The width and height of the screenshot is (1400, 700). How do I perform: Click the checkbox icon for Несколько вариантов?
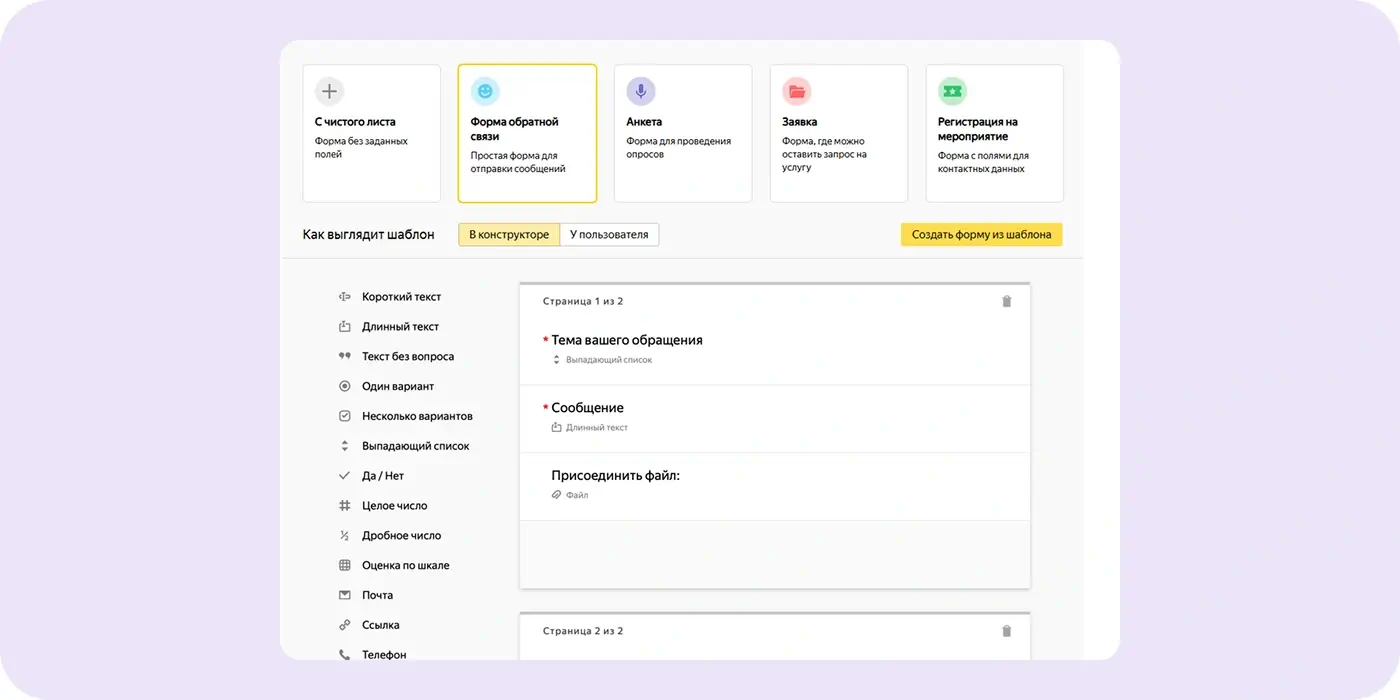pyautogui.click(x=344, y=416)
